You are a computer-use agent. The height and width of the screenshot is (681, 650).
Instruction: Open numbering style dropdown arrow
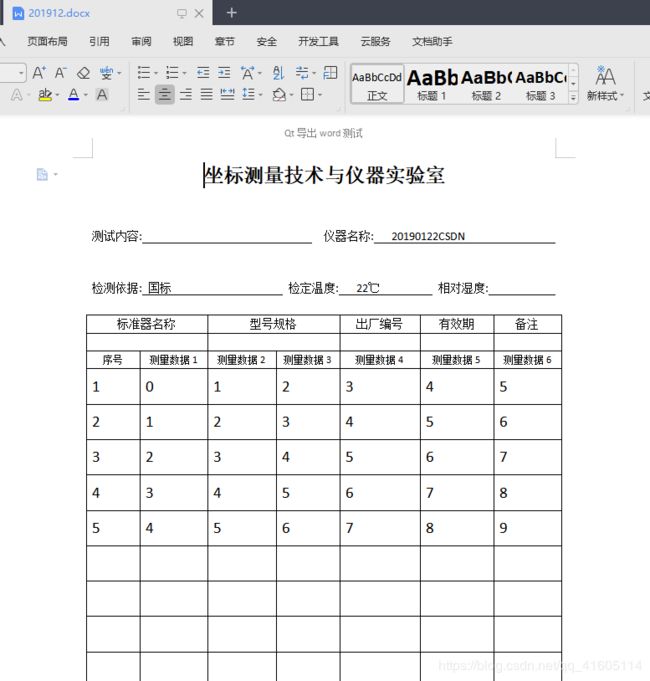[x=185, y=73]
